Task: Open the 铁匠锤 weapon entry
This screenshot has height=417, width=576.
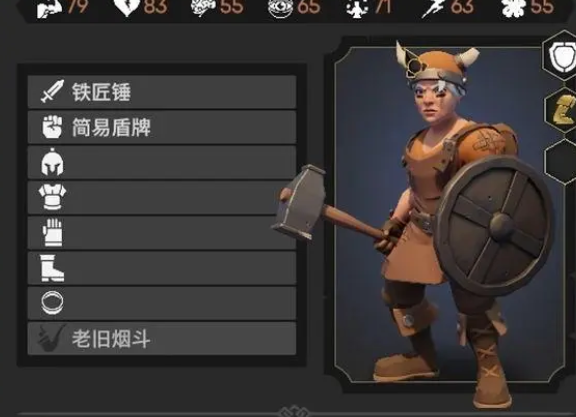Action: pyautogui.click(x=162, y=92)
